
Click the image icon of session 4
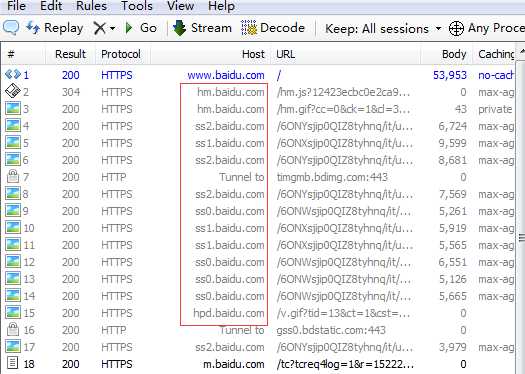[13, 126]
